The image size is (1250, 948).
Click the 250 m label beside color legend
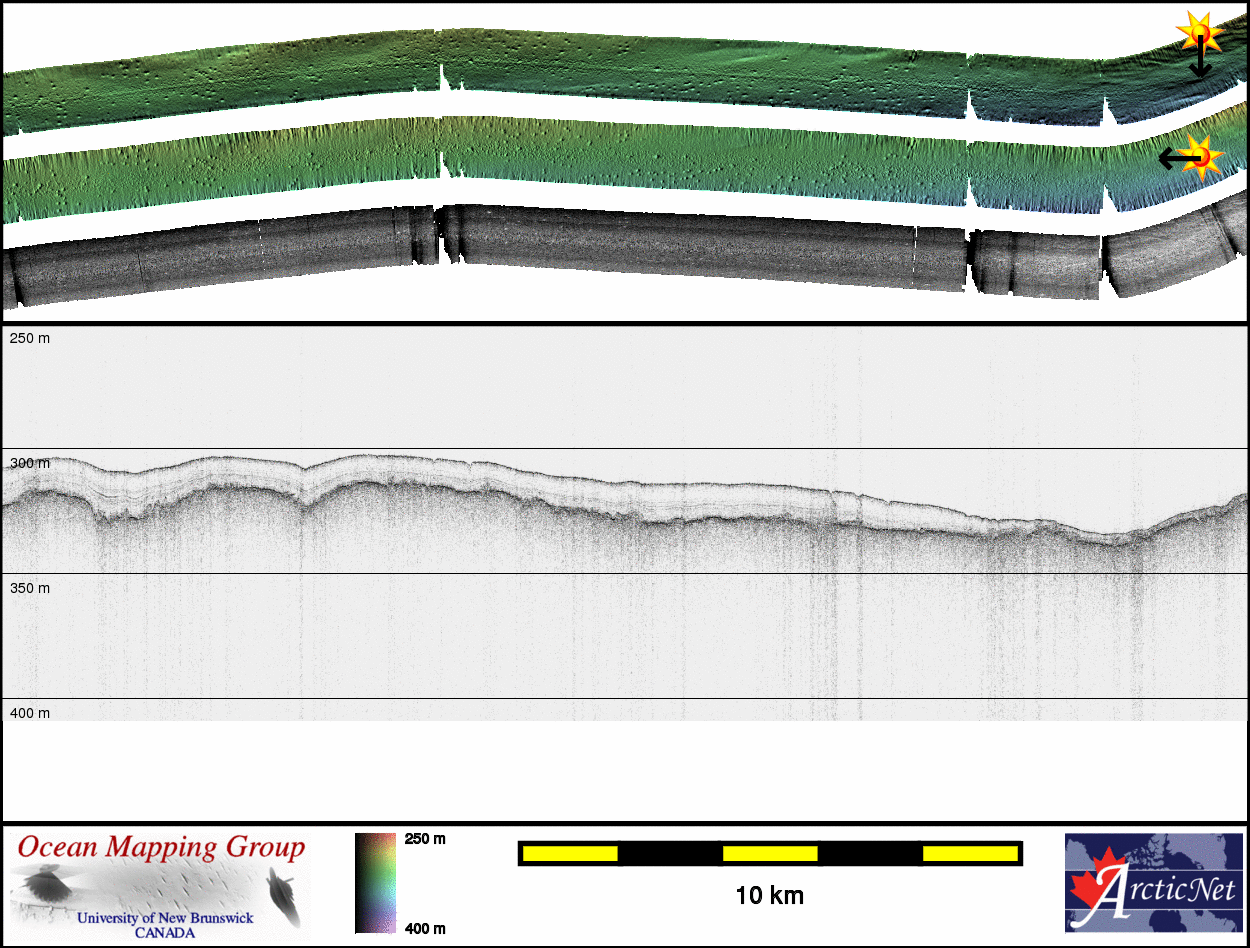(425, 839)
